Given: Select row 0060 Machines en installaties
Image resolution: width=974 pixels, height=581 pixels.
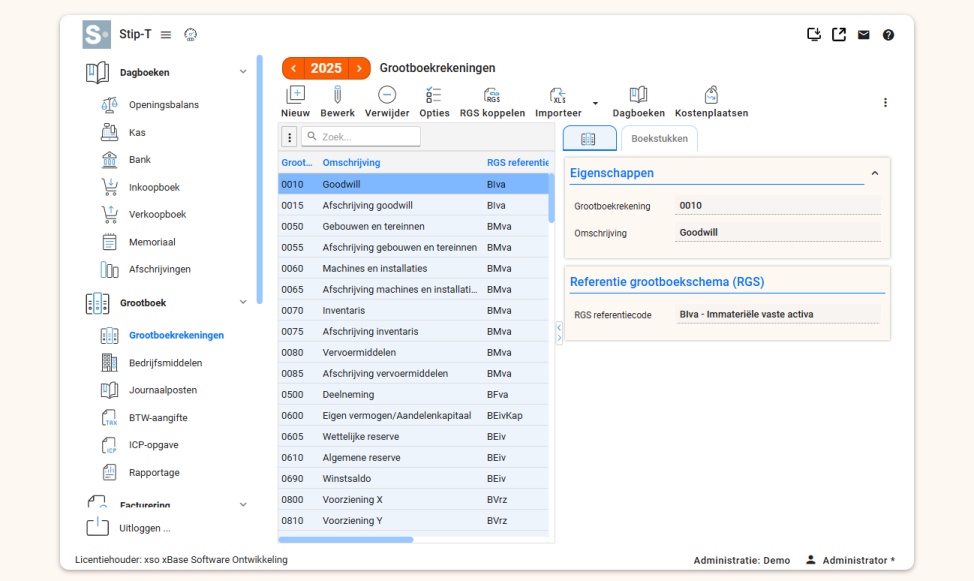Looking at the screenshot, I should 413,268.
